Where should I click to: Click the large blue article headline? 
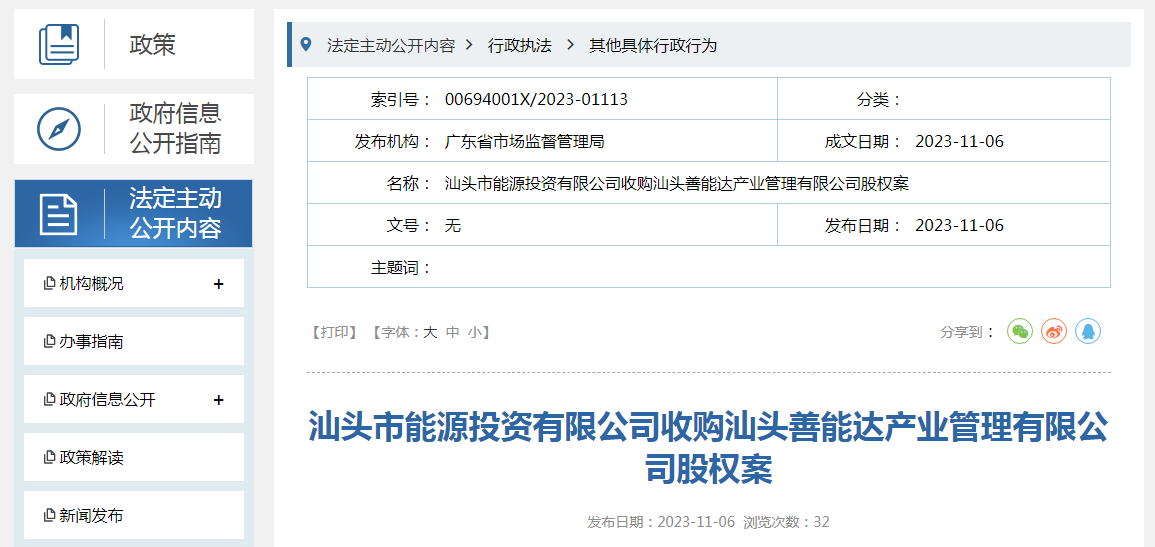[x=709, y=447]
